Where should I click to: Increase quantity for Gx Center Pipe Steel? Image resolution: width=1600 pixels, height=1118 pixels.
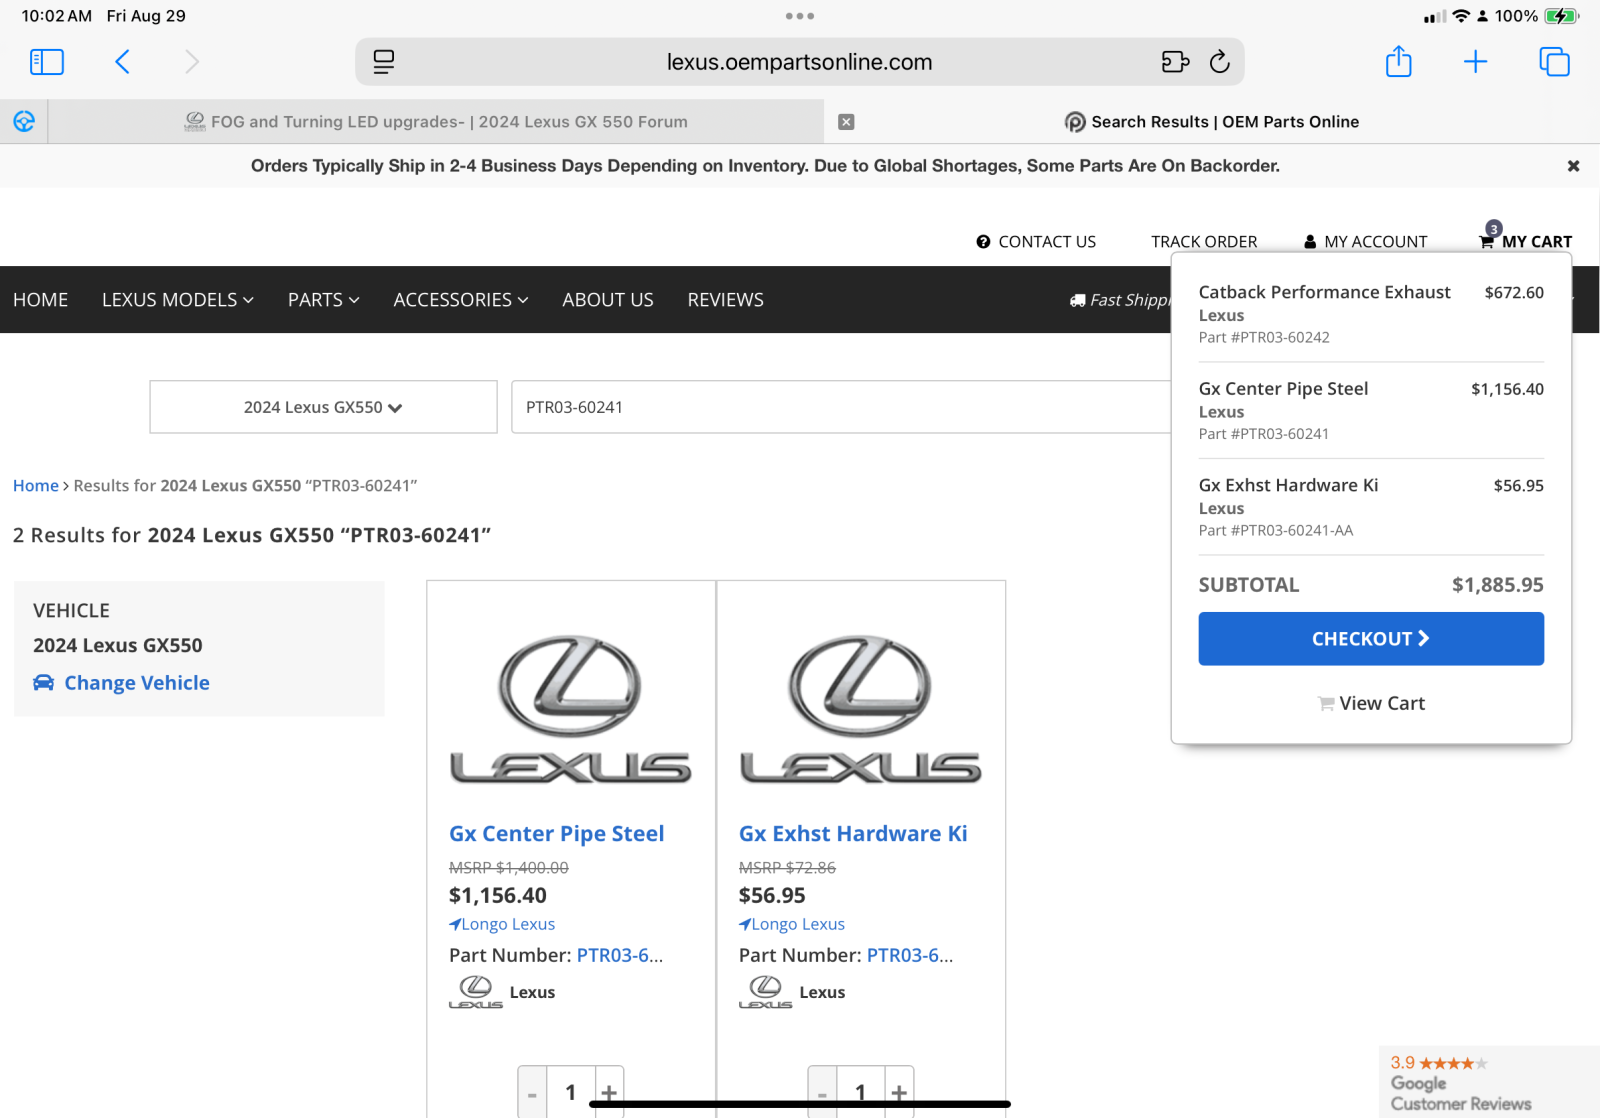pyautogui.click(x=609, y=1093)
